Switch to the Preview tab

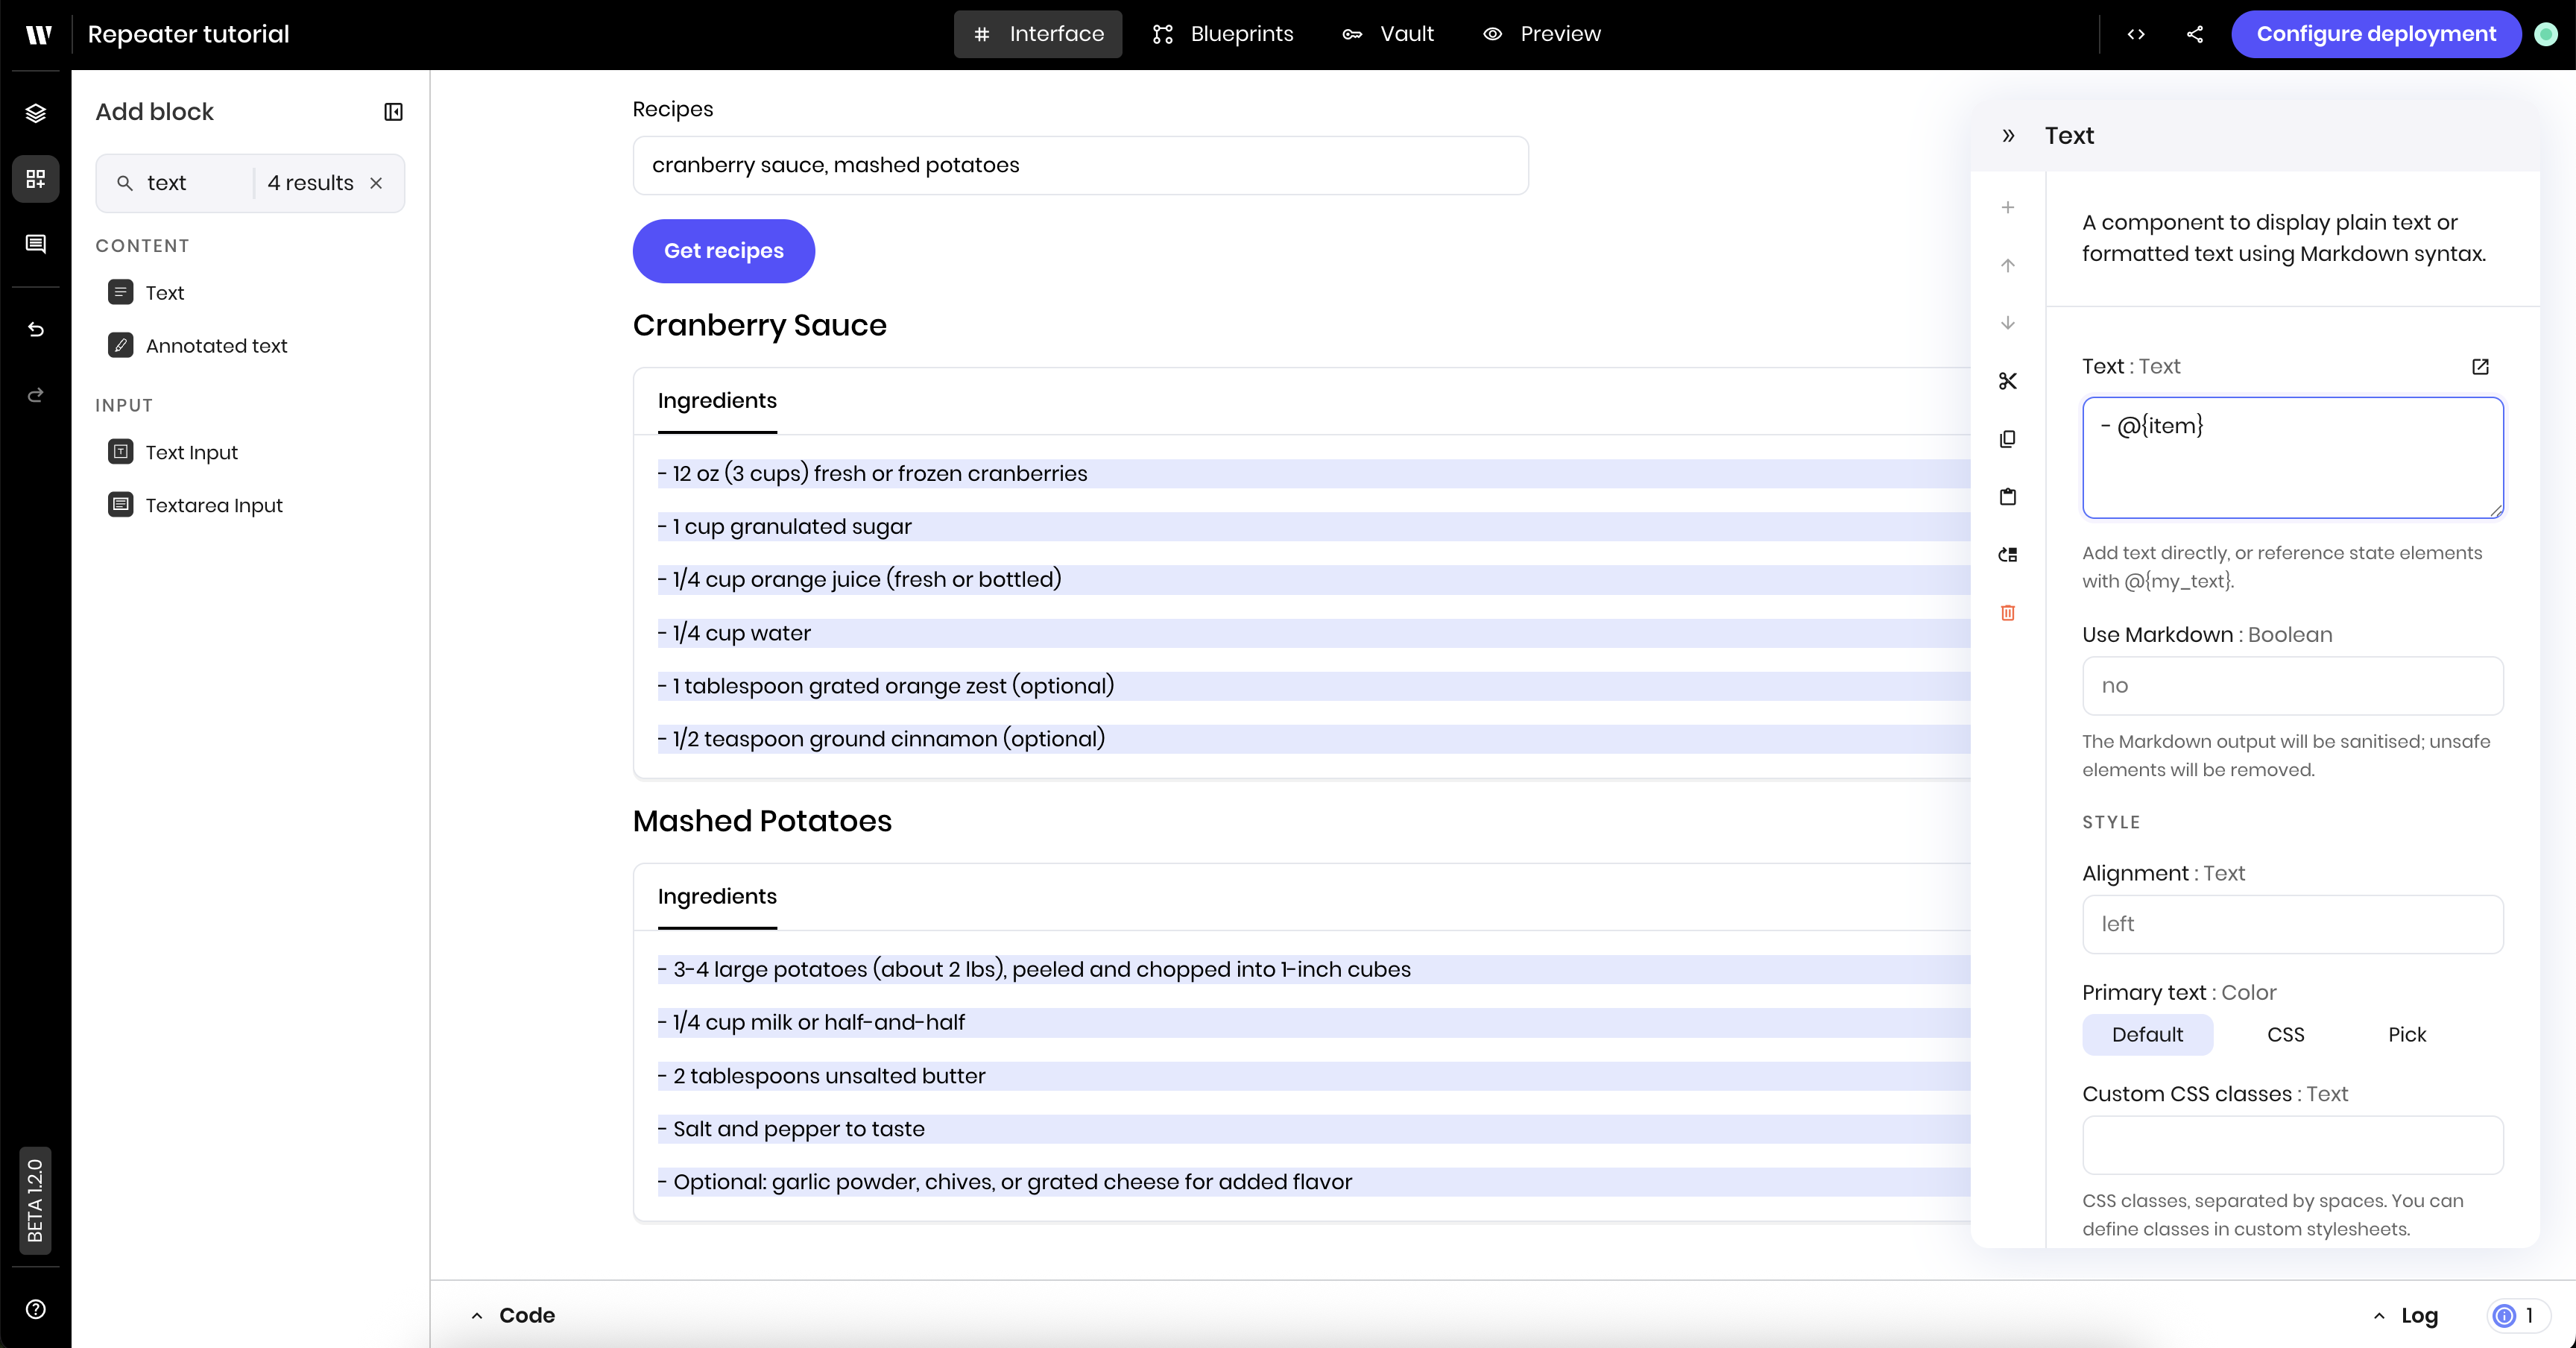tap(1541, 34)
